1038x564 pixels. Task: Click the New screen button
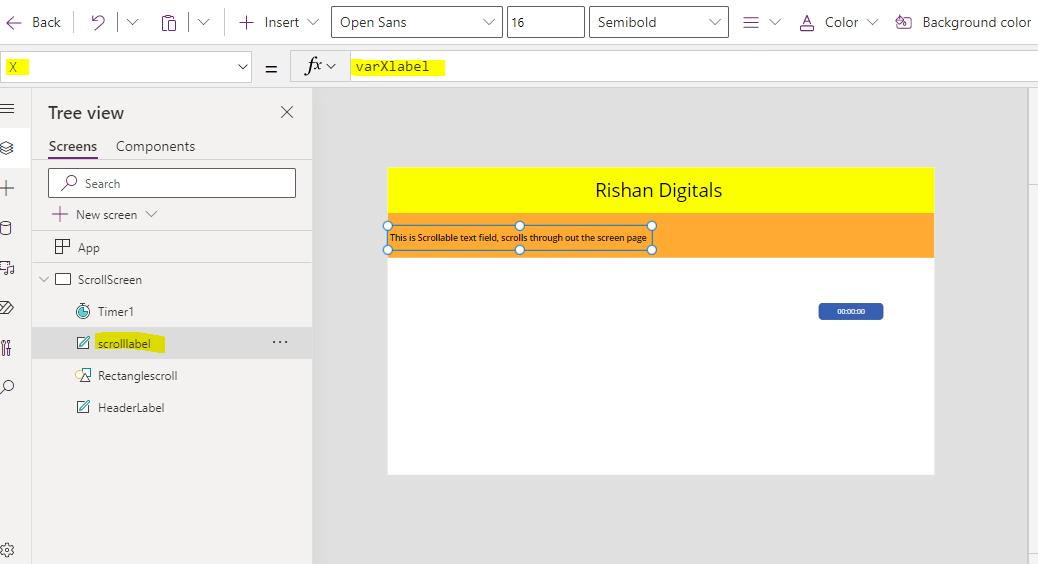coord(105,215)
